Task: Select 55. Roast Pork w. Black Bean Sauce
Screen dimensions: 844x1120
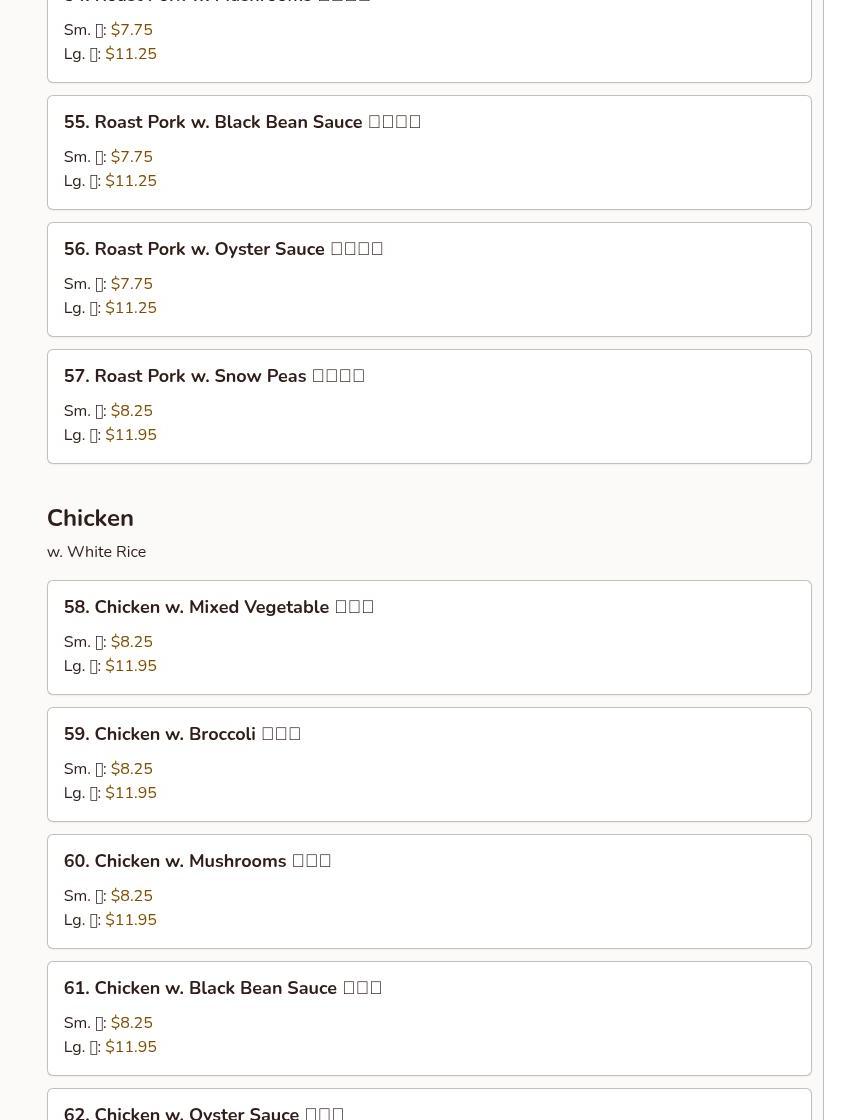Action: (x=242, y=122)
